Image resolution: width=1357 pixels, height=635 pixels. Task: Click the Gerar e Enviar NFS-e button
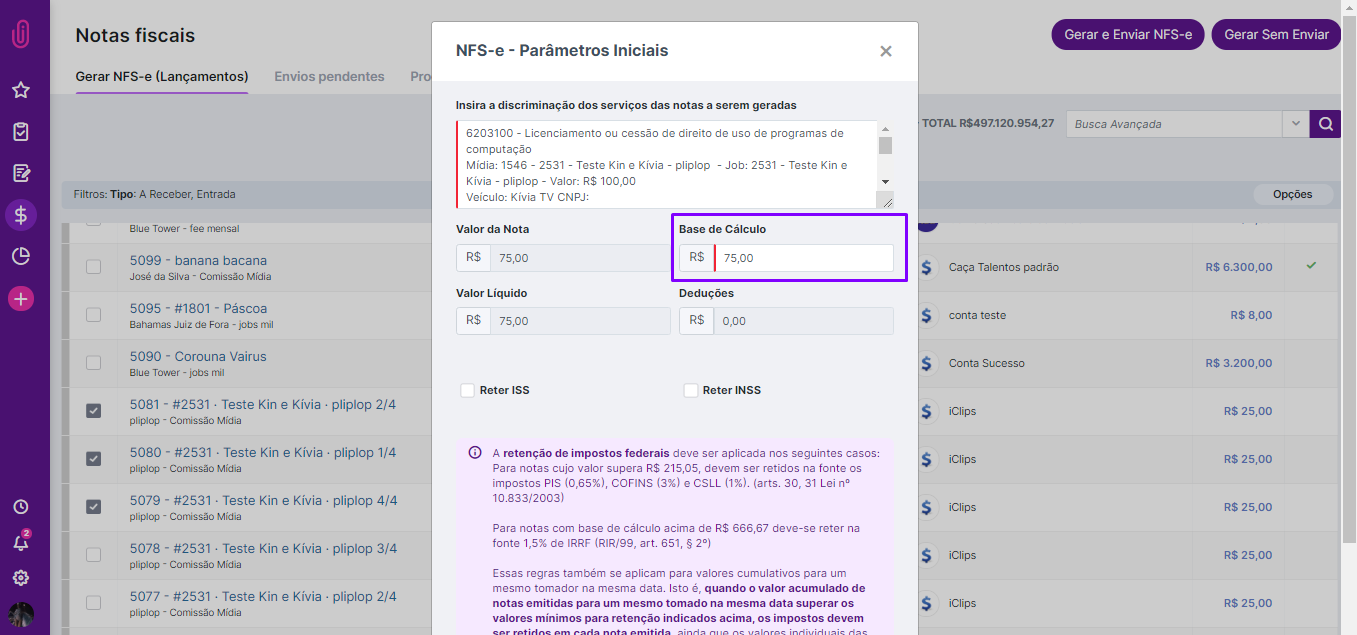1128,34
